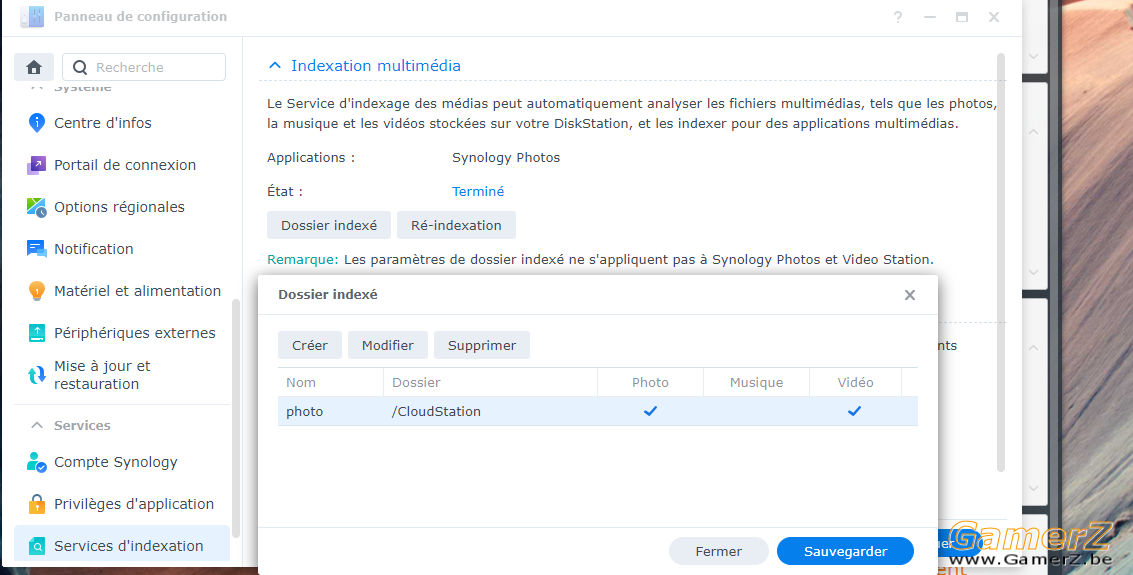The width and height of the screenshot is (1133, 575).
Task: Click the Fermer button
Action: tap(718, 551)
